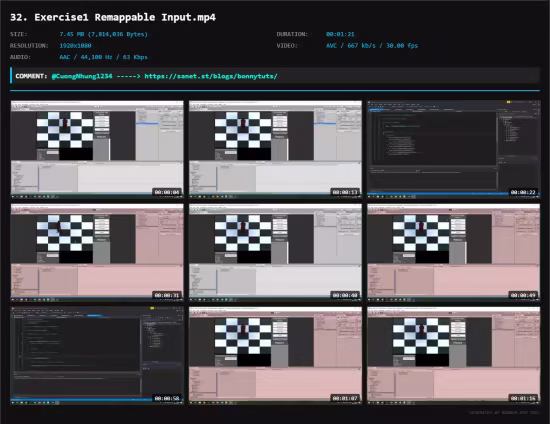Click the title "32. Exercise1 Remappable Input.mp4"
The height and width of the screenshot is (424, 550).
(113, 18)
